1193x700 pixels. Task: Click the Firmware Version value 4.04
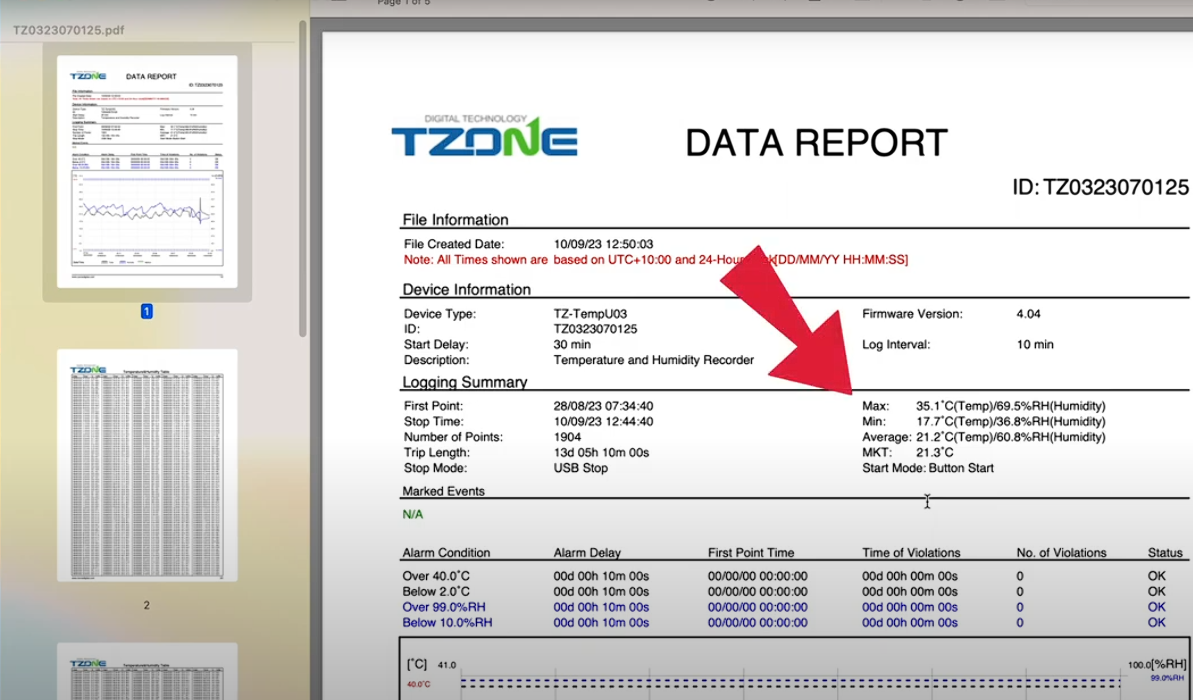click(1028, 314)
